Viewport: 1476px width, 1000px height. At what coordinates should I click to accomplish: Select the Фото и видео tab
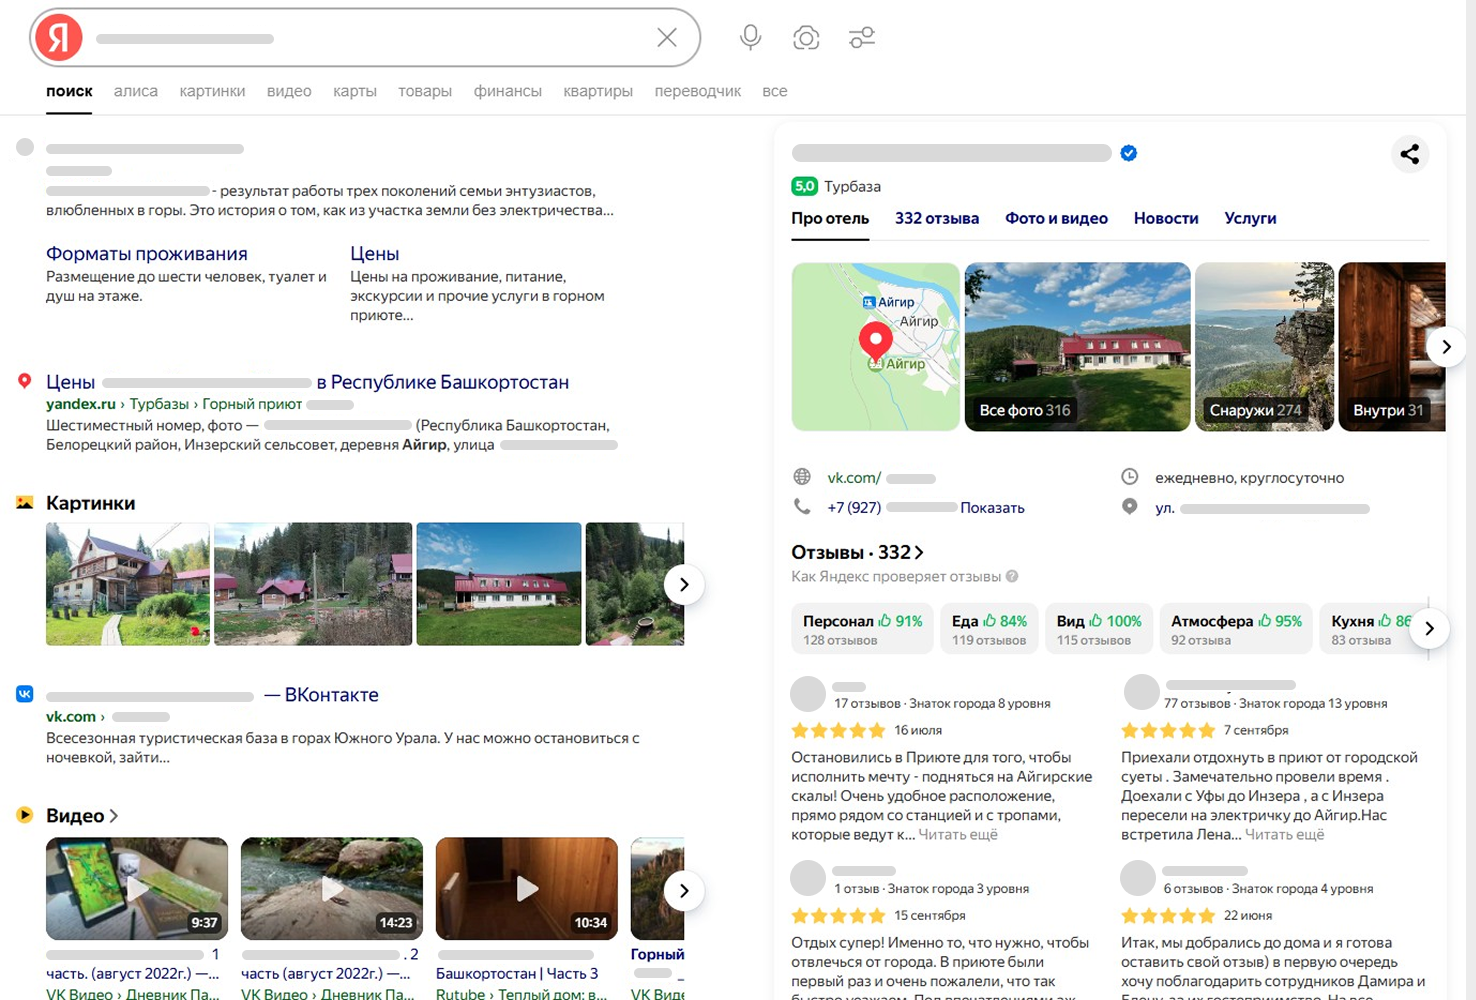1056,218
